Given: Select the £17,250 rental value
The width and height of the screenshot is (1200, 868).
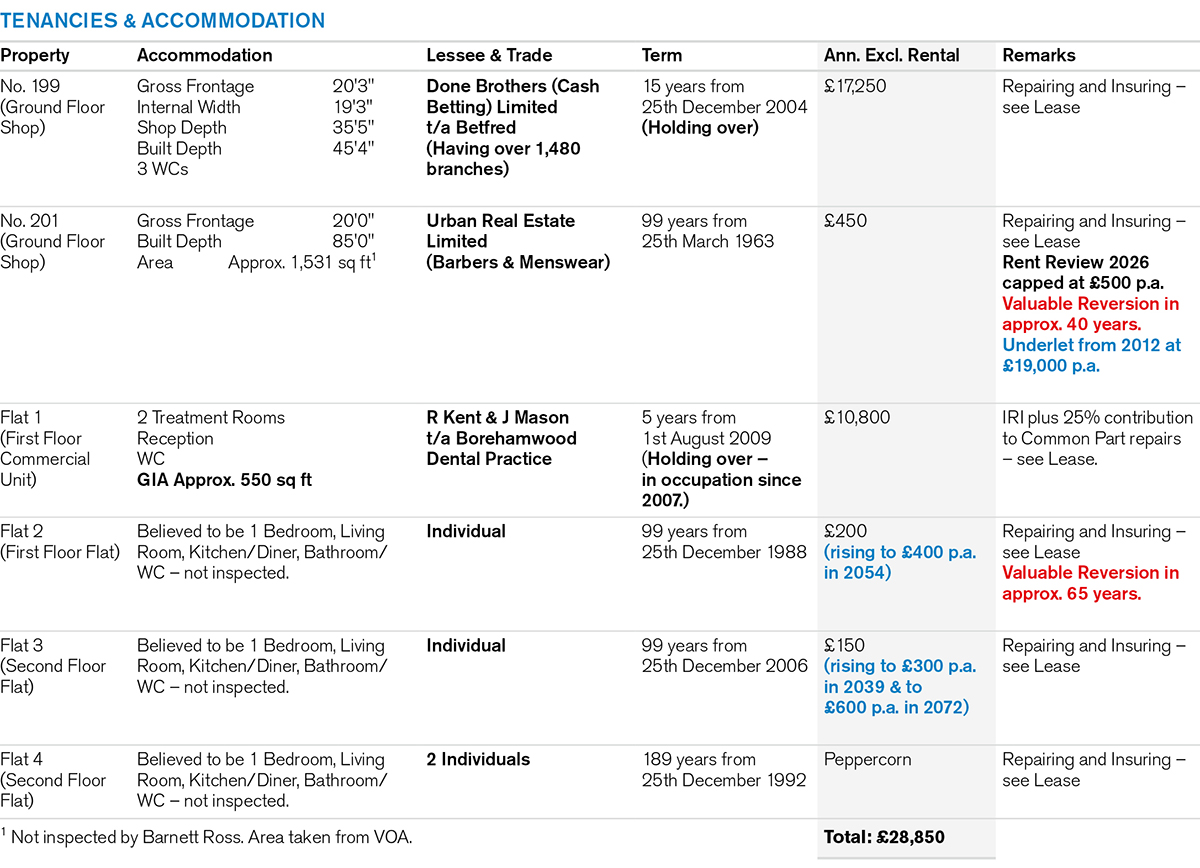Looking at the screenshot, I should pyautogui.click(x=856, y=87).
